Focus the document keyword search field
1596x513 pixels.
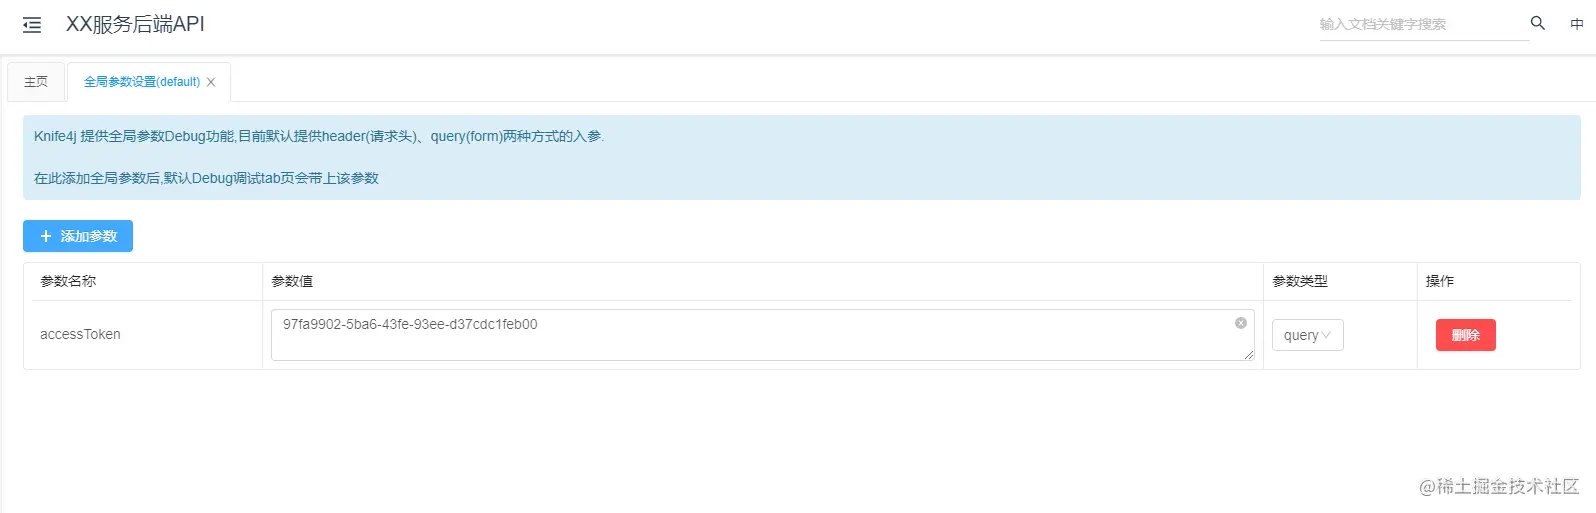click(1424, 24)
